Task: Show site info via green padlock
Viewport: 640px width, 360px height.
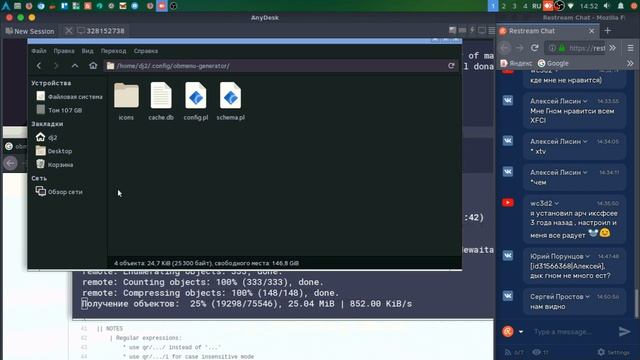Action: click(x=562, y=48)
